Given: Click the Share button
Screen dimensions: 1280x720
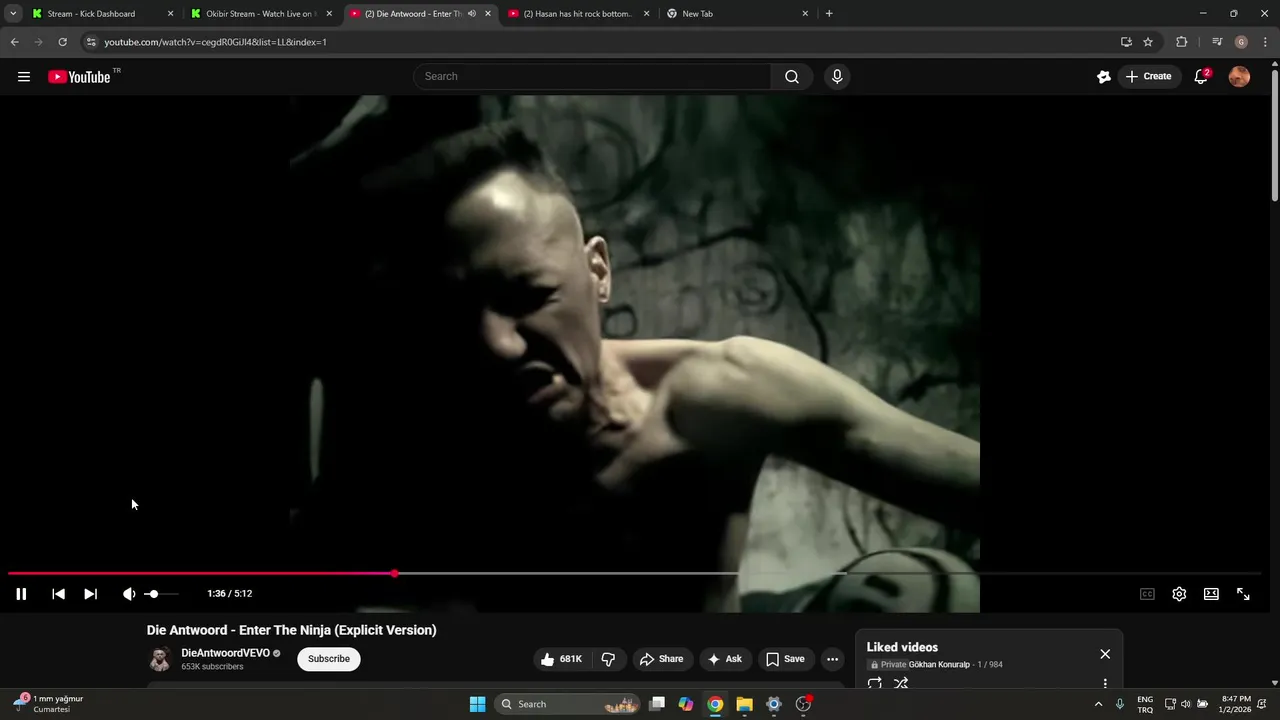Looking at the screenshot, I should [x=662, y=659].
